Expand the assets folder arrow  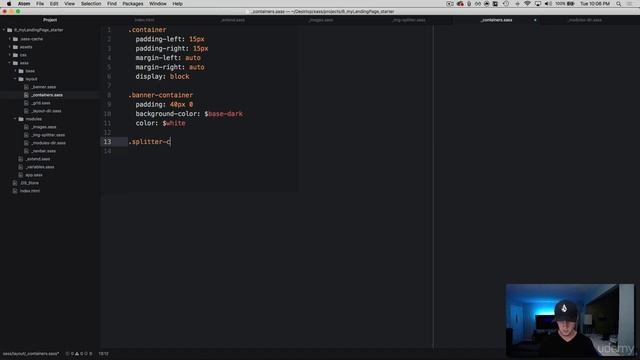pos(10,47)
